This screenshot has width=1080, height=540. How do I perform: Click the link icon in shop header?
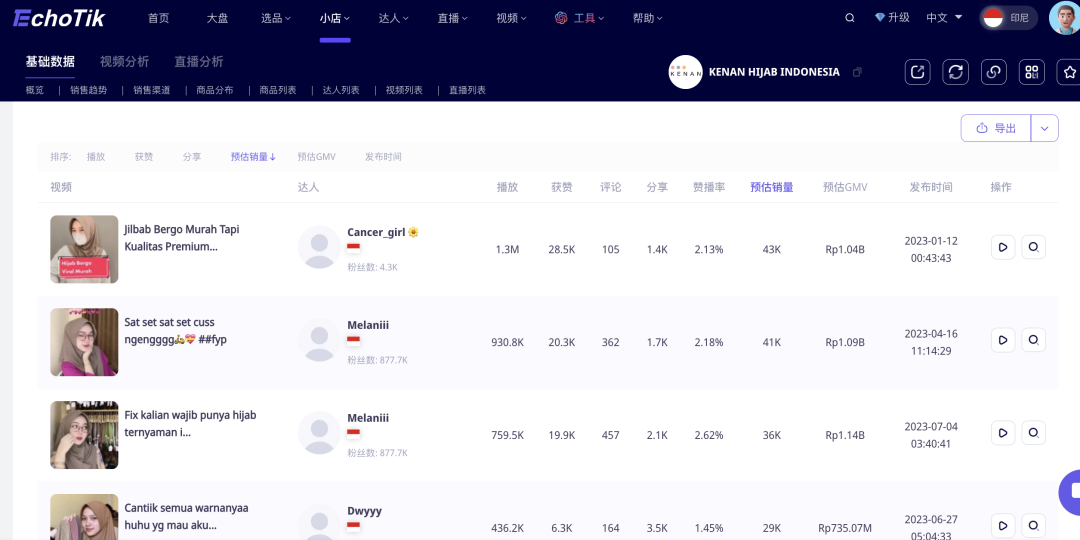(994, 72)
